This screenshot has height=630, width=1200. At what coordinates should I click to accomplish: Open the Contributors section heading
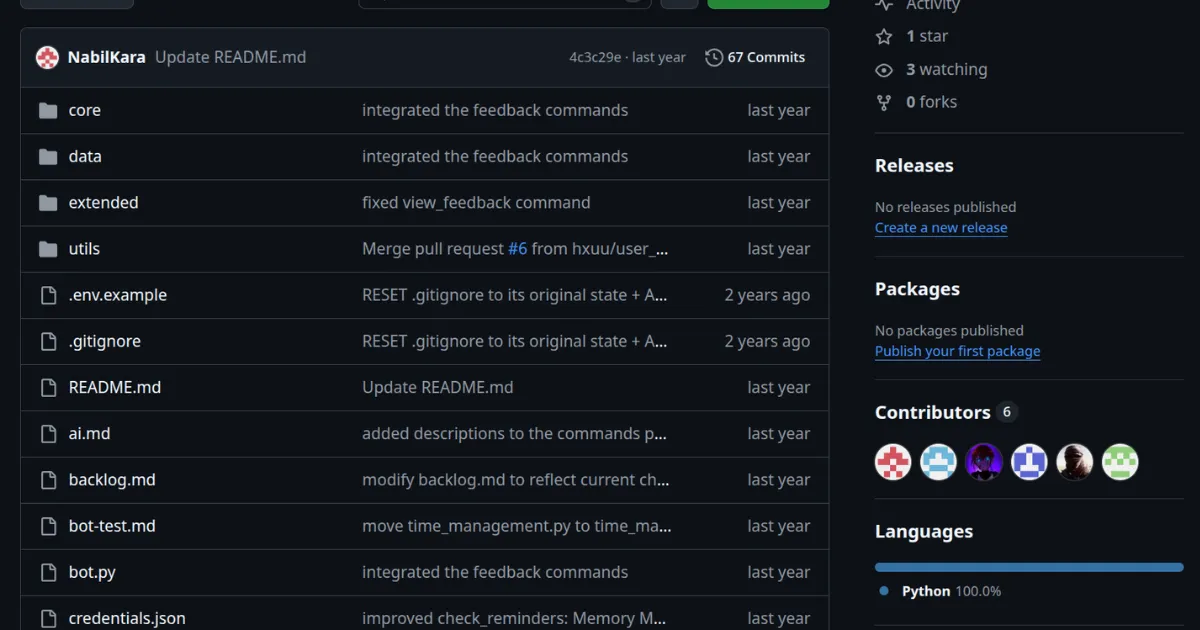point(932,412)
